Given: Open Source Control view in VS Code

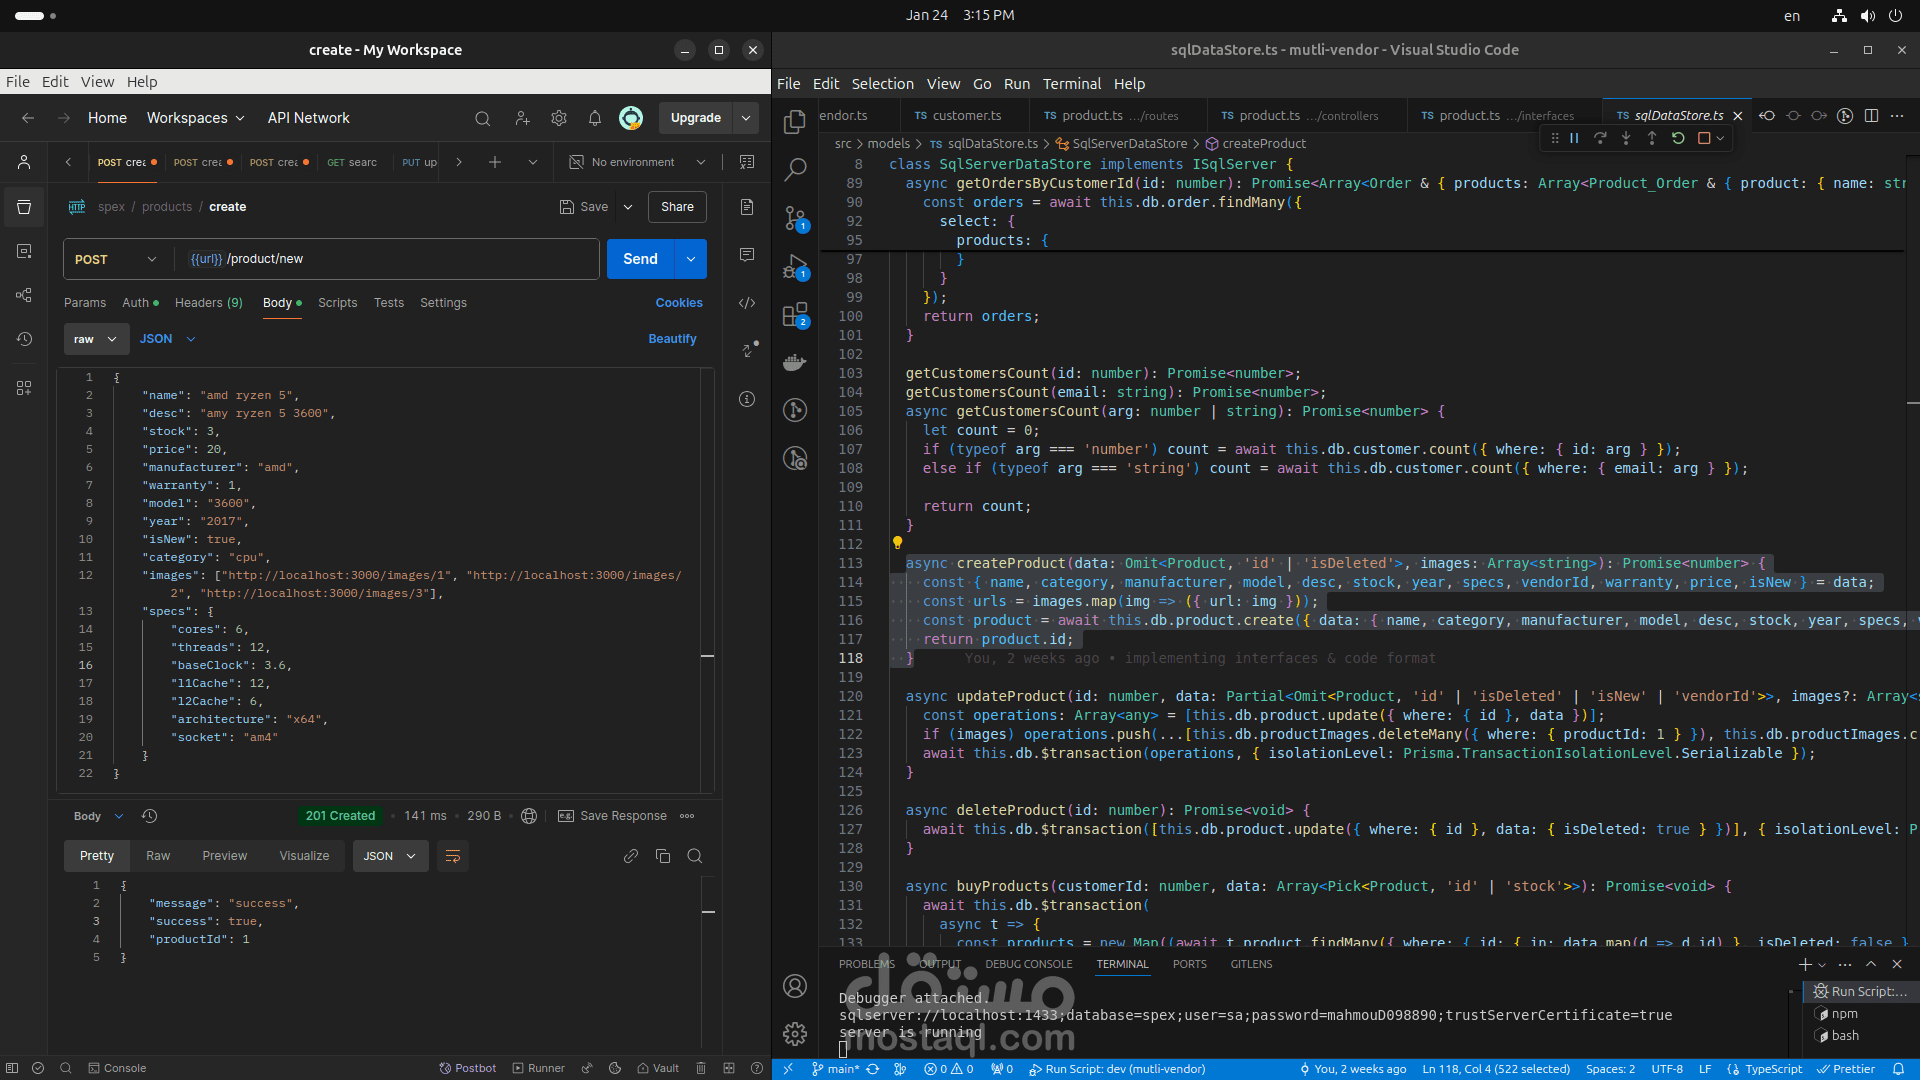Looking at the screenshot, I should pos(795,218).
